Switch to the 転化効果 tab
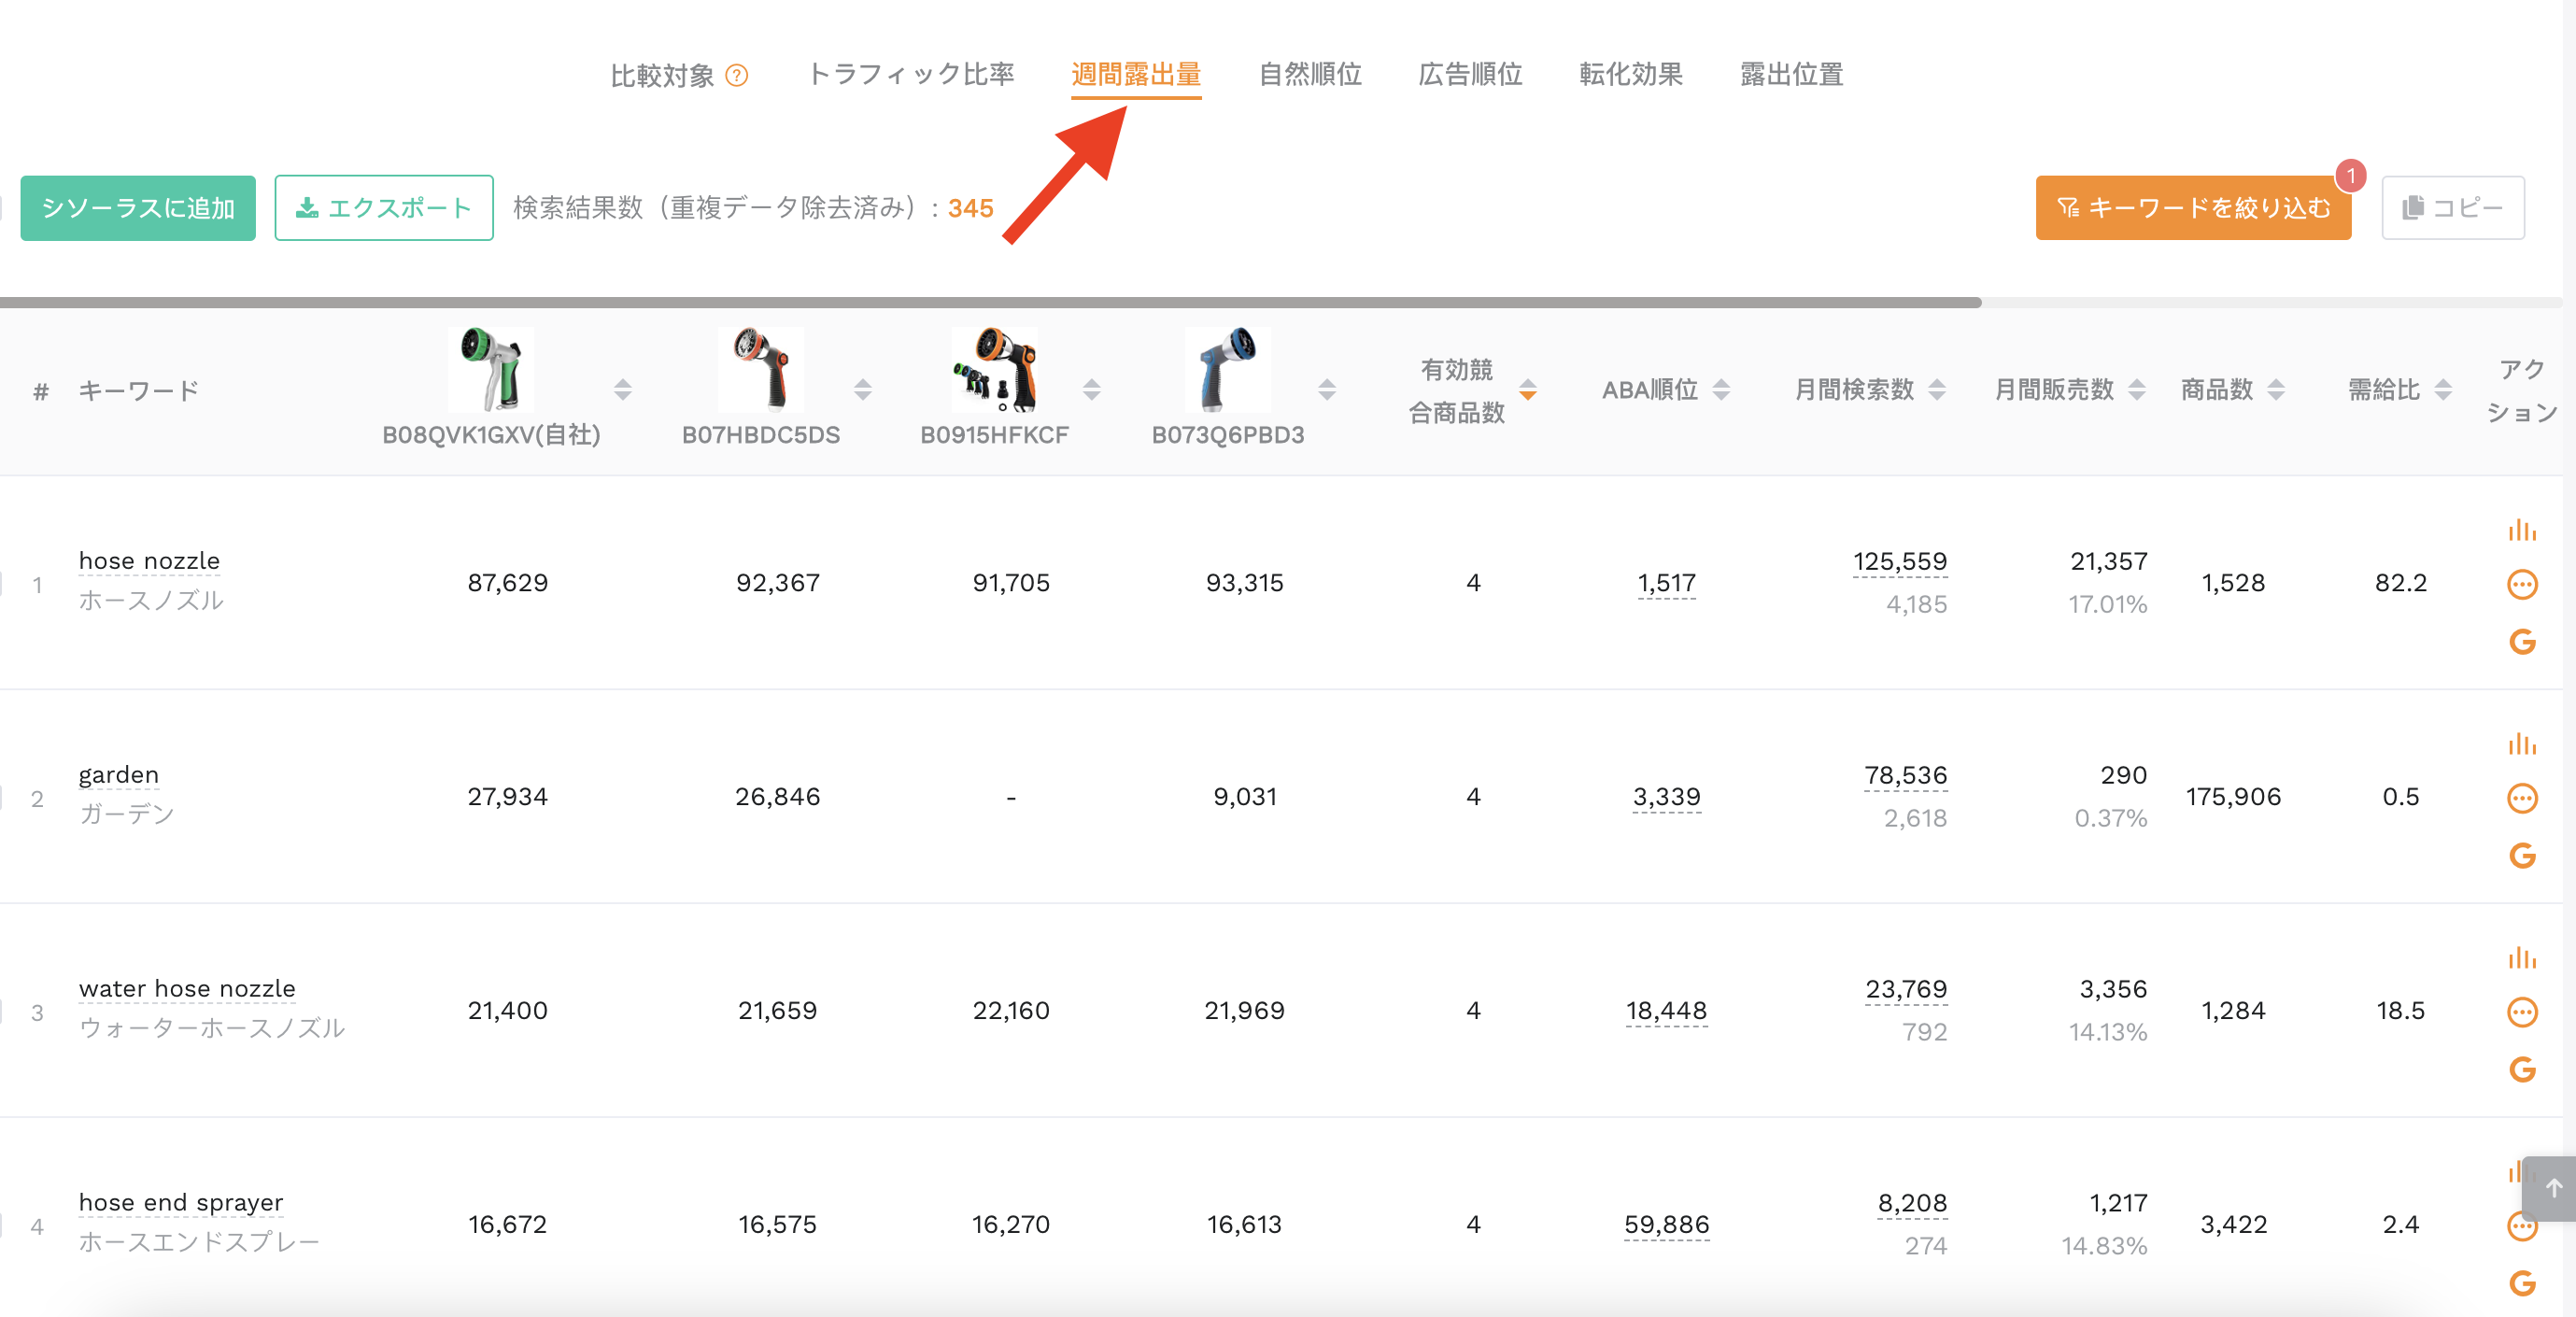 1630,75
